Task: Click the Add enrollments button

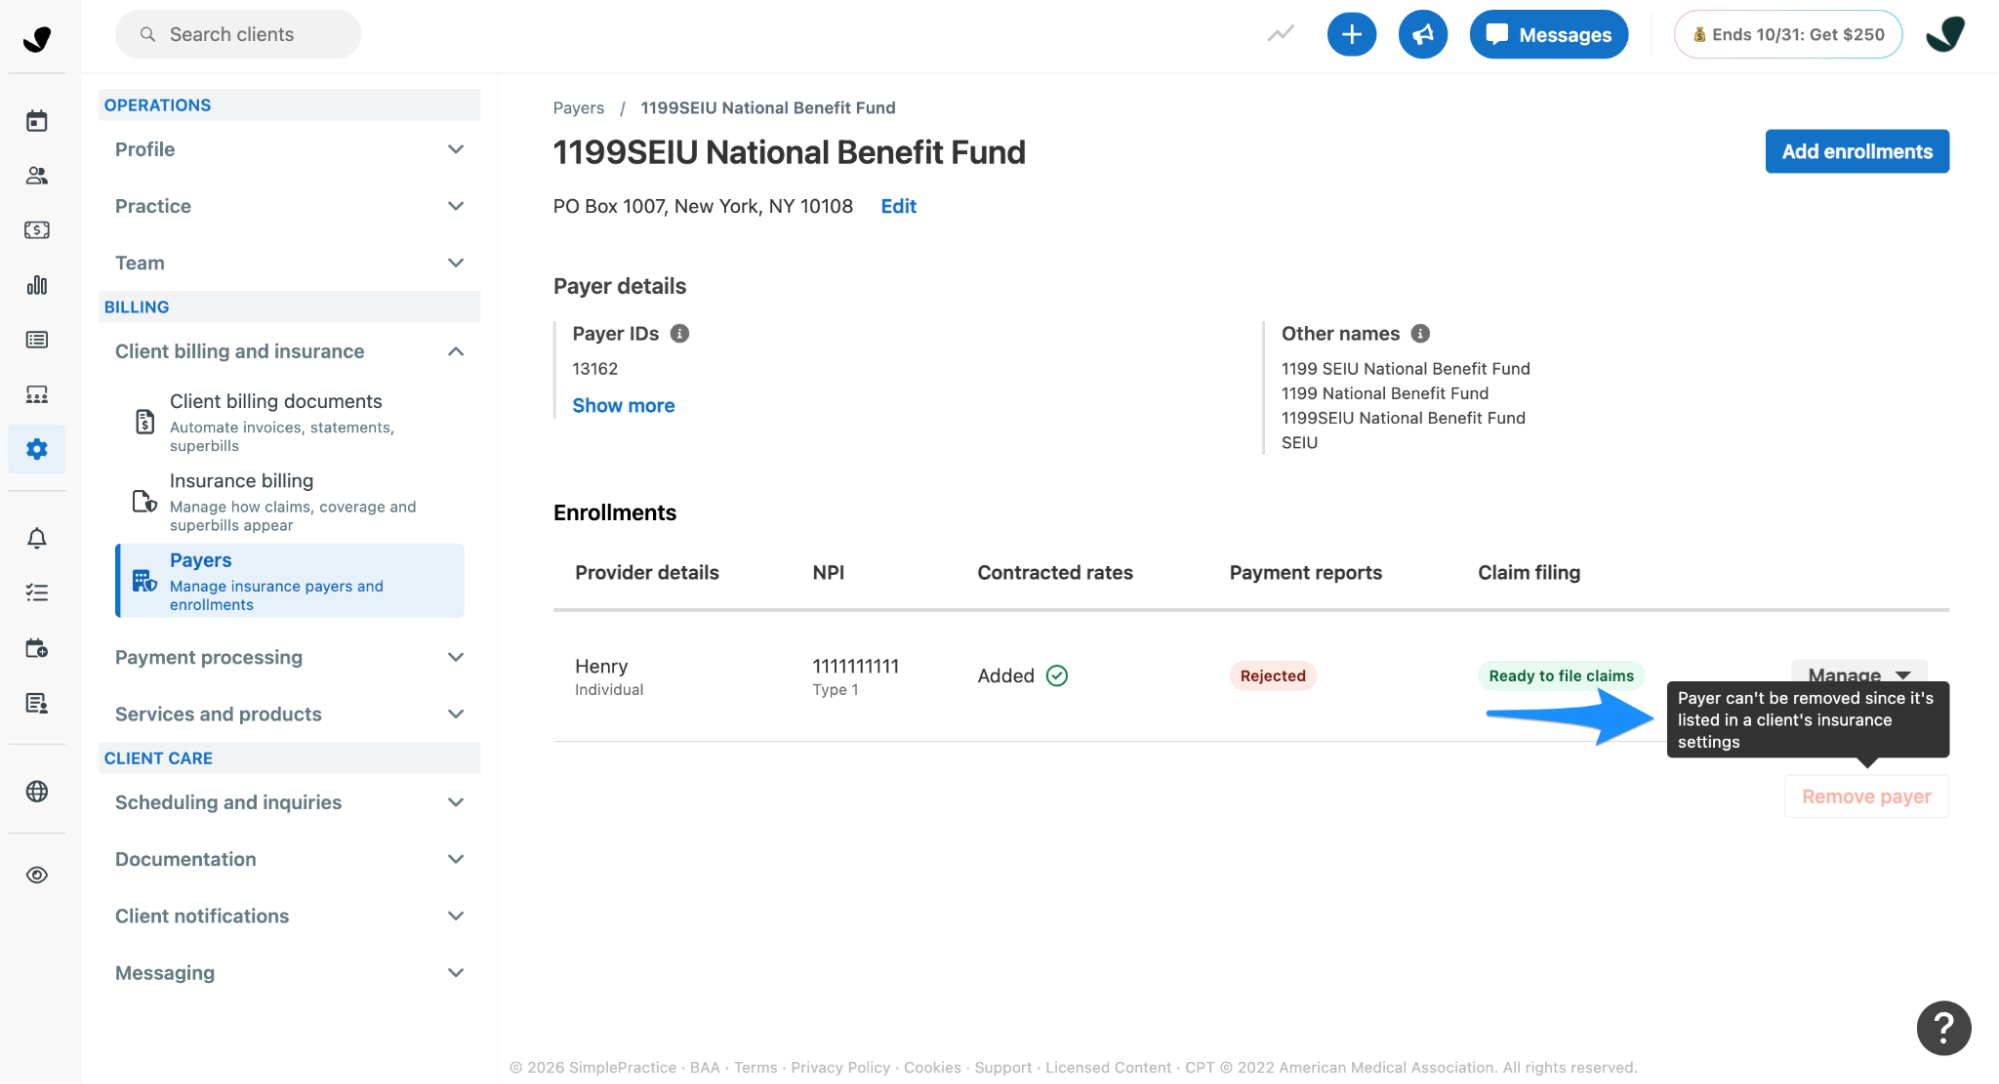Action: coord(1856,151)
